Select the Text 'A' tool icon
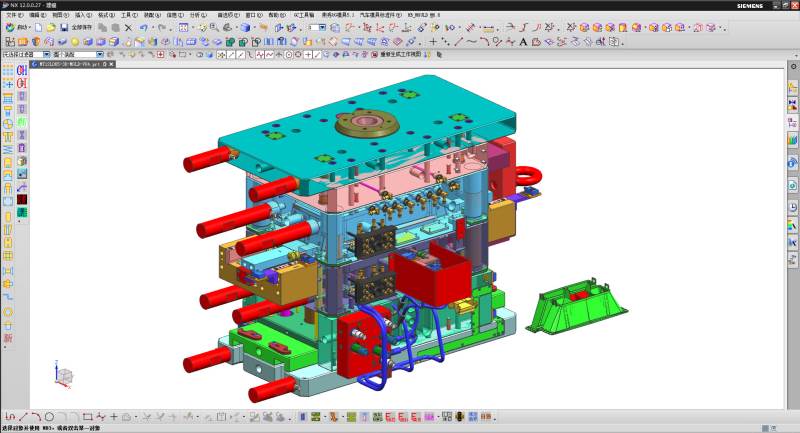The image size is (800, 433). click(x=523, y=42)
